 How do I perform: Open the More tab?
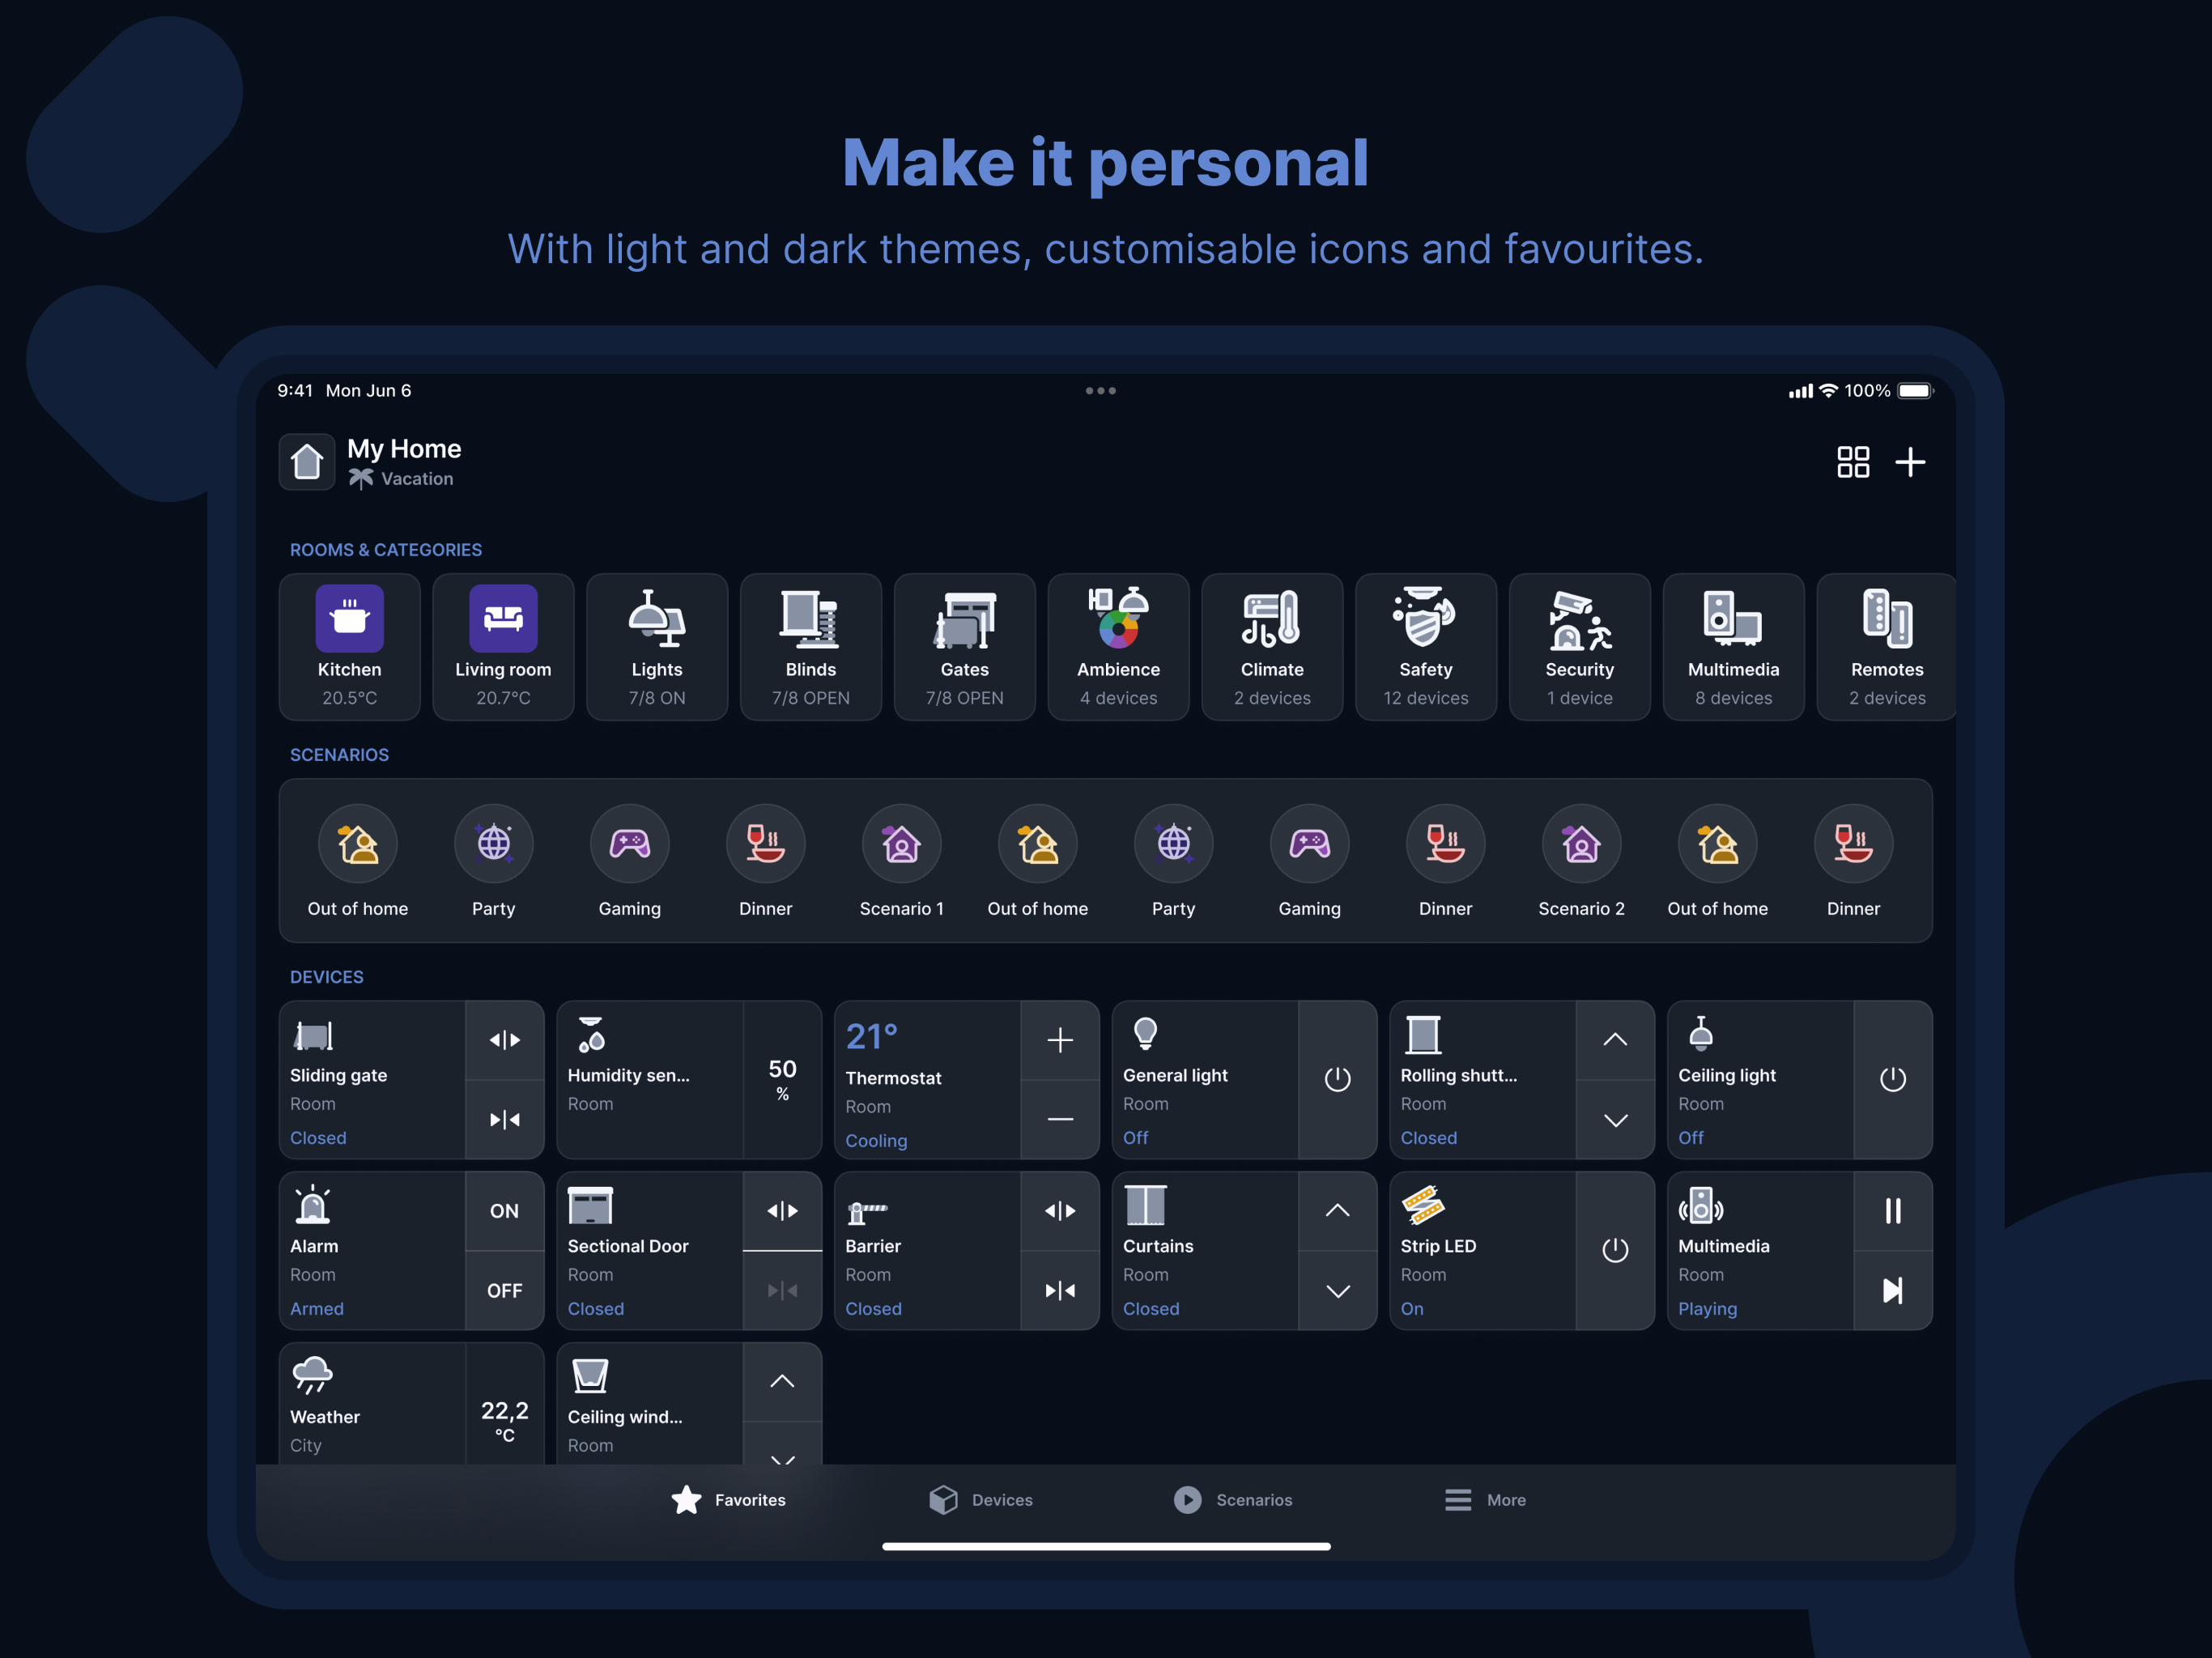(1485, 1500)
